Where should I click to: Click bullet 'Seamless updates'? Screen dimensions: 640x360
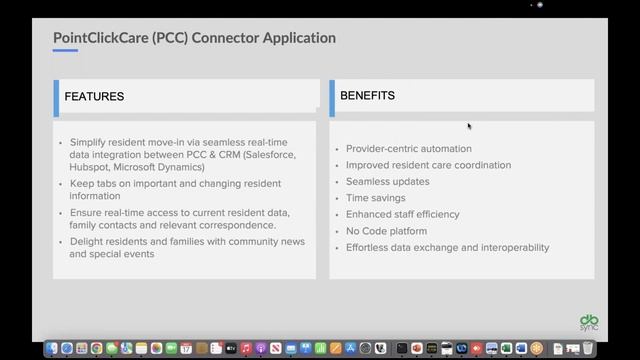(x=387, y=182)
